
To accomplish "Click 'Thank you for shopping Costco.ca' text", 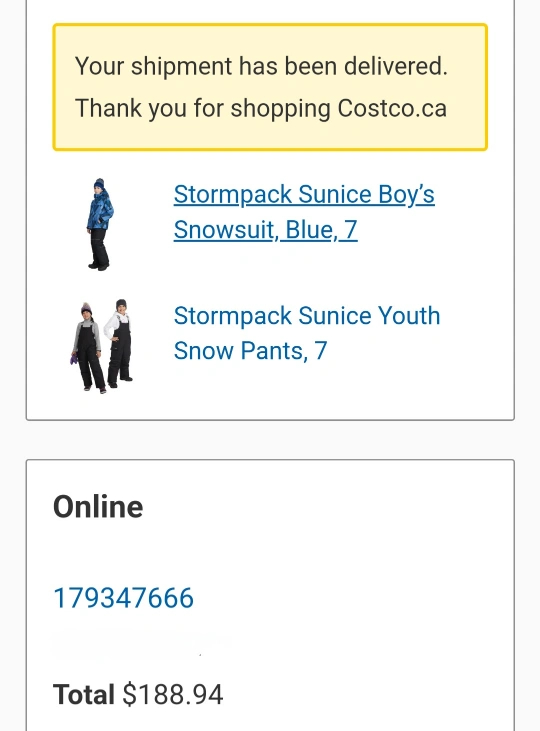I will [x=261, y=108].
